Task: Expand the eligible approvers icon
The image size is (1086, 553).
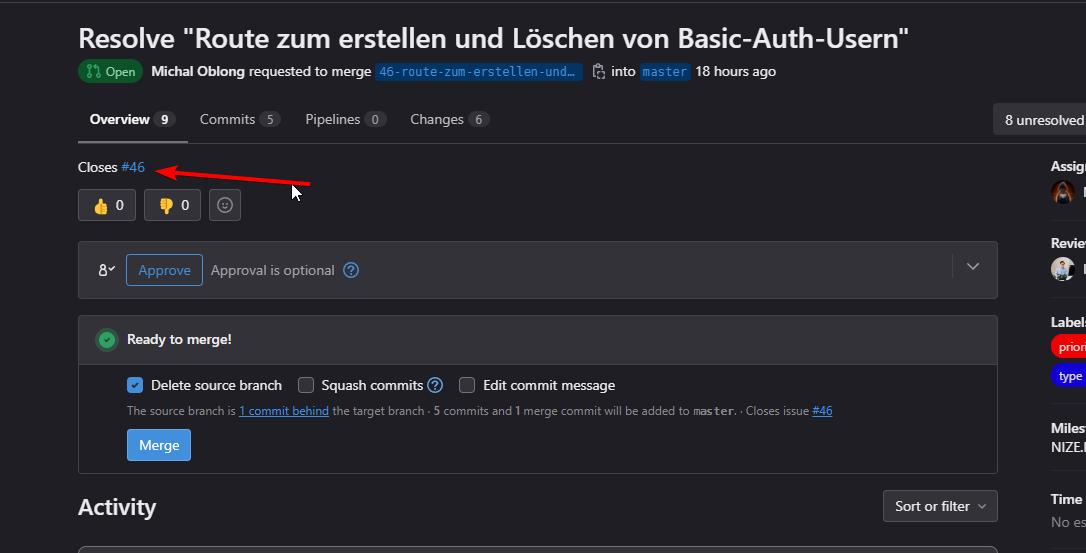Action: (106, 270)
